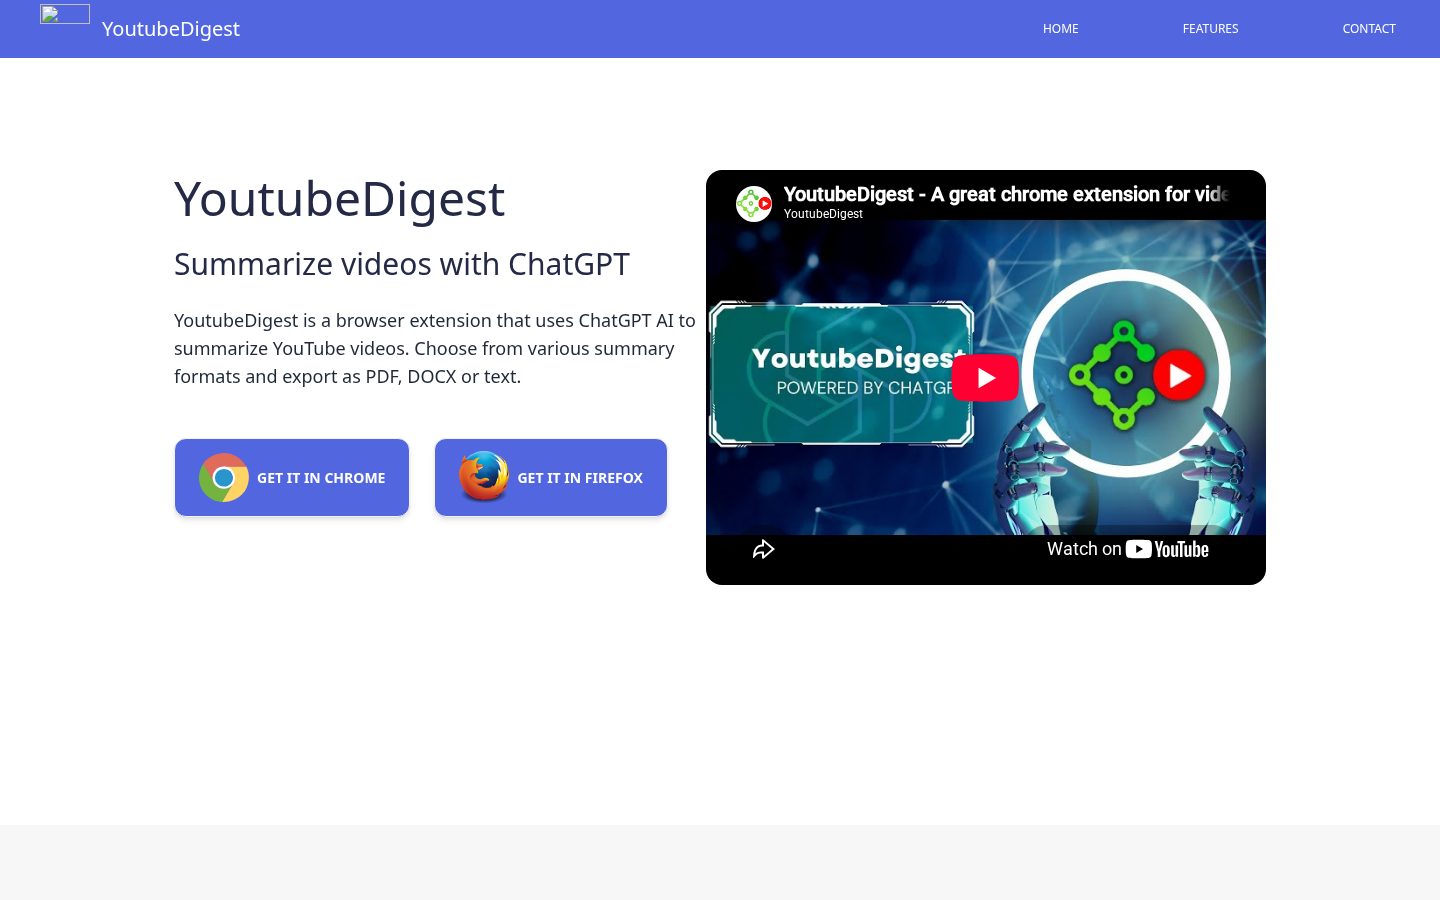
Task: Open the YoutubeDigest brand link in the header
Action: coord(171,29)
